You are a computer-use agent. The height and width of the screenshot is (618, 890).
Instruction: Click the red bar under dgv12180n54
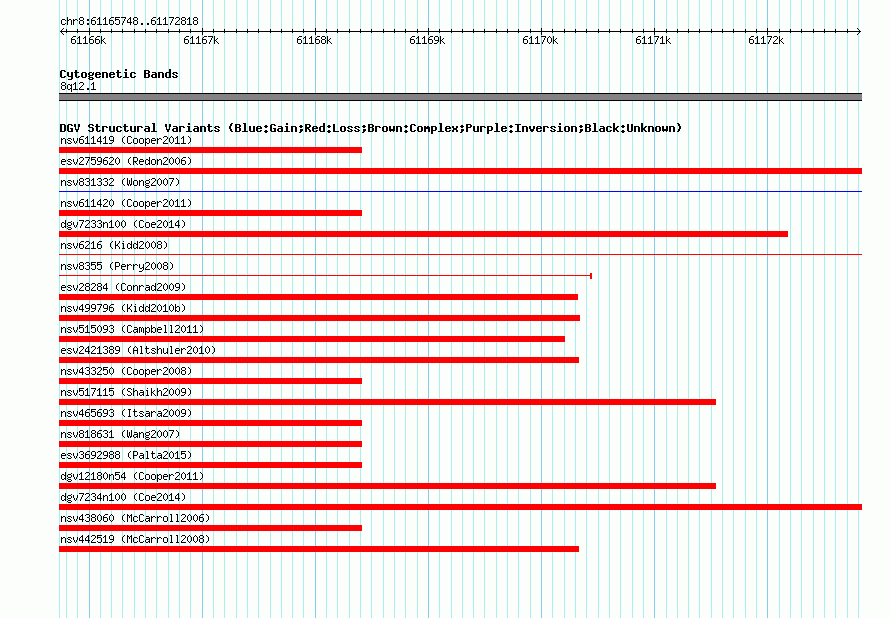[387, 486]
